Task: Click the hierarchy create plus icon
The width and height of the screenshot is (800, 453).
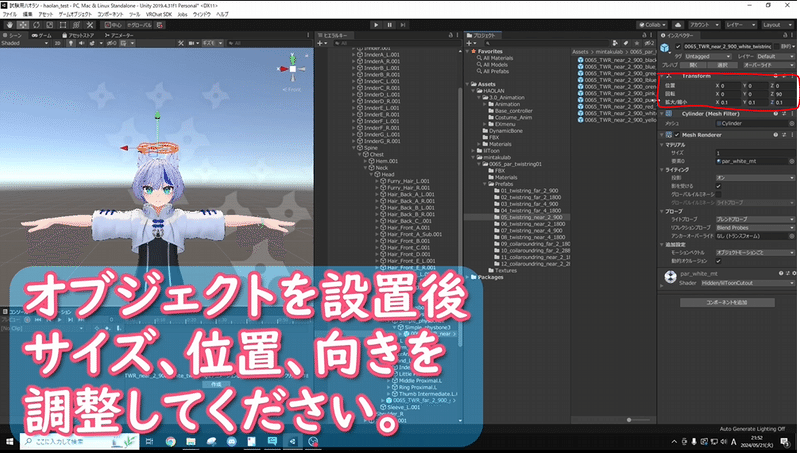Action: [321, 43]
